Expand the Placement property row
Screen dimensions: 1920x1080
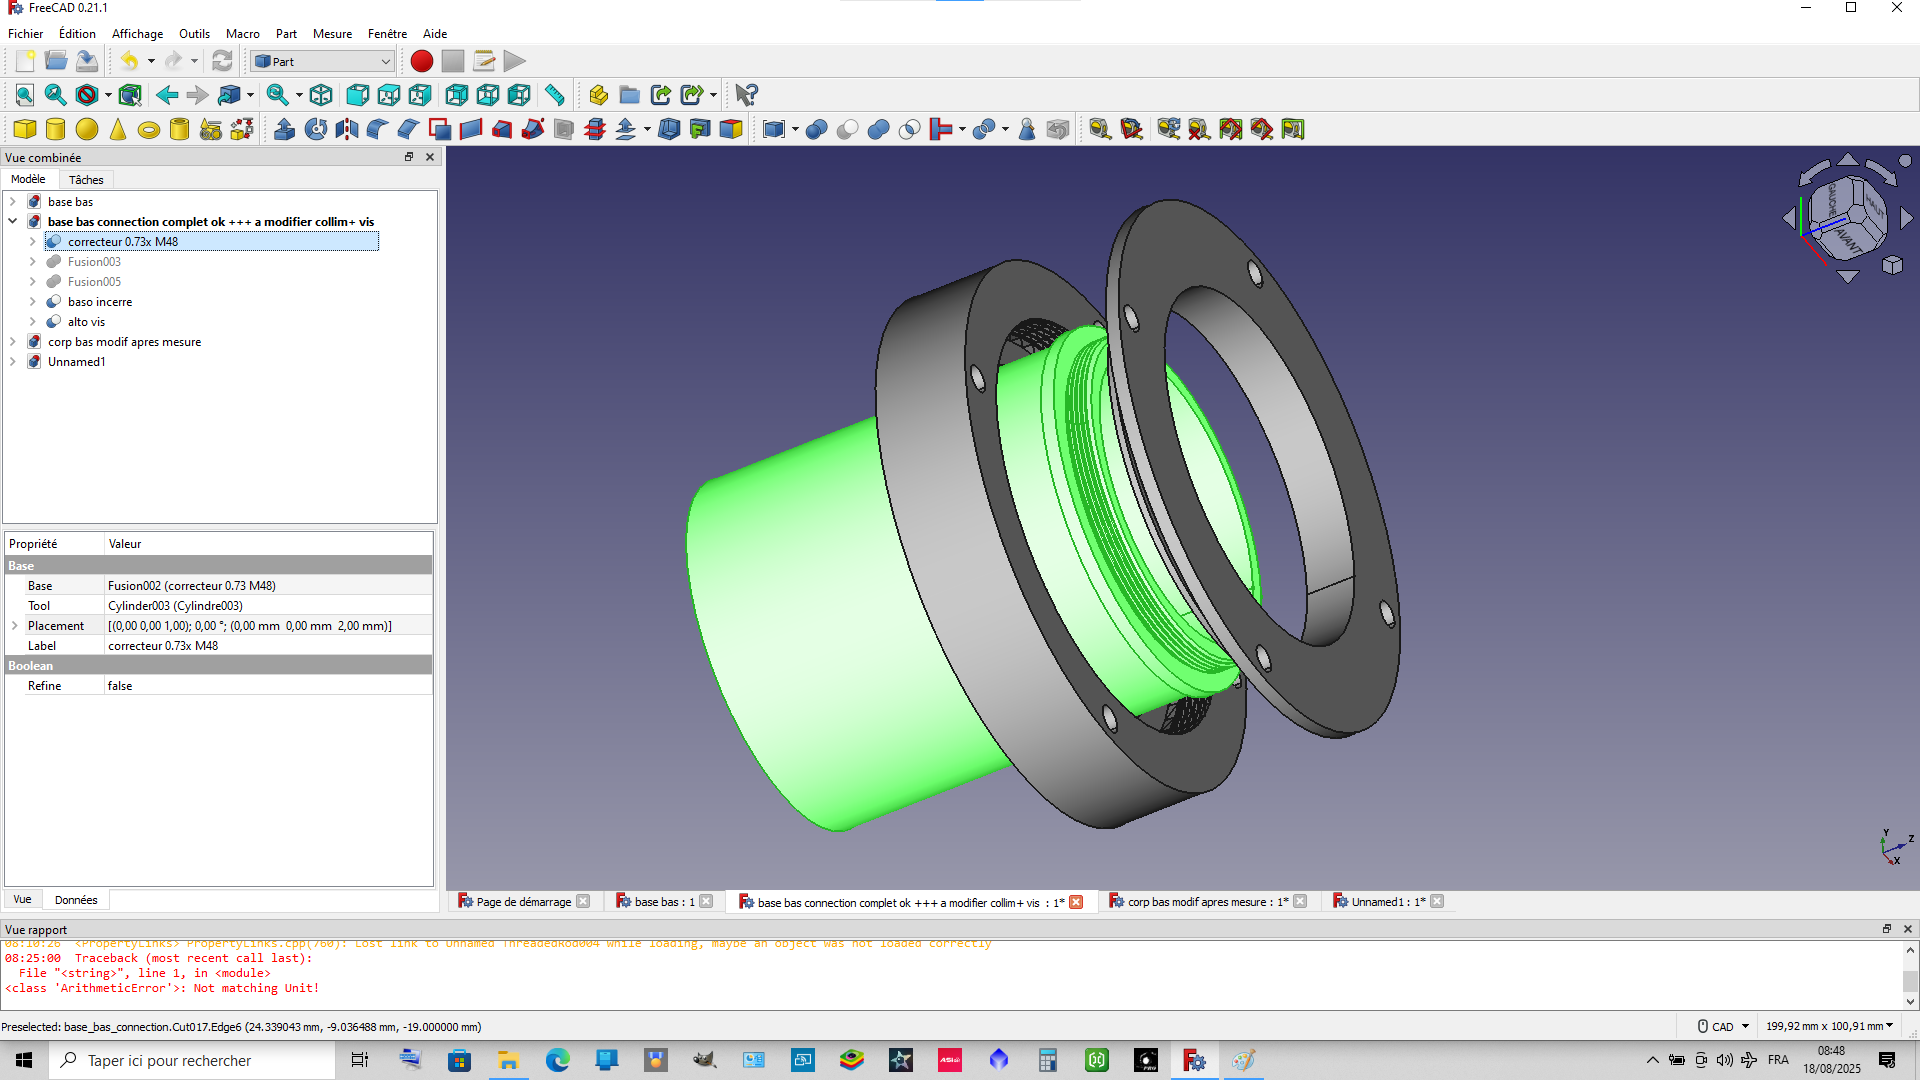coord(14,626)
